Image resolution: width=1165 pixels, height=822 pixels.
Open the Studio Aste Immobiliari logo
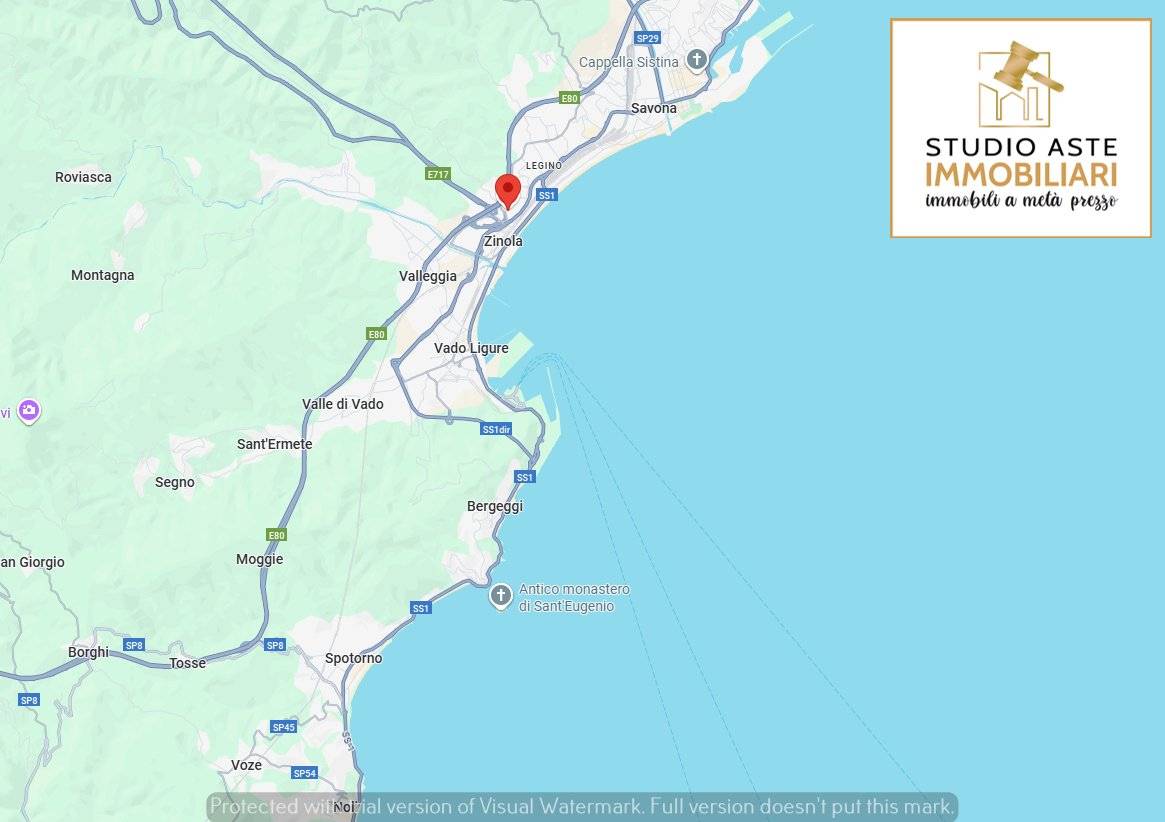pyautogui.click(x=1021, y=129)
